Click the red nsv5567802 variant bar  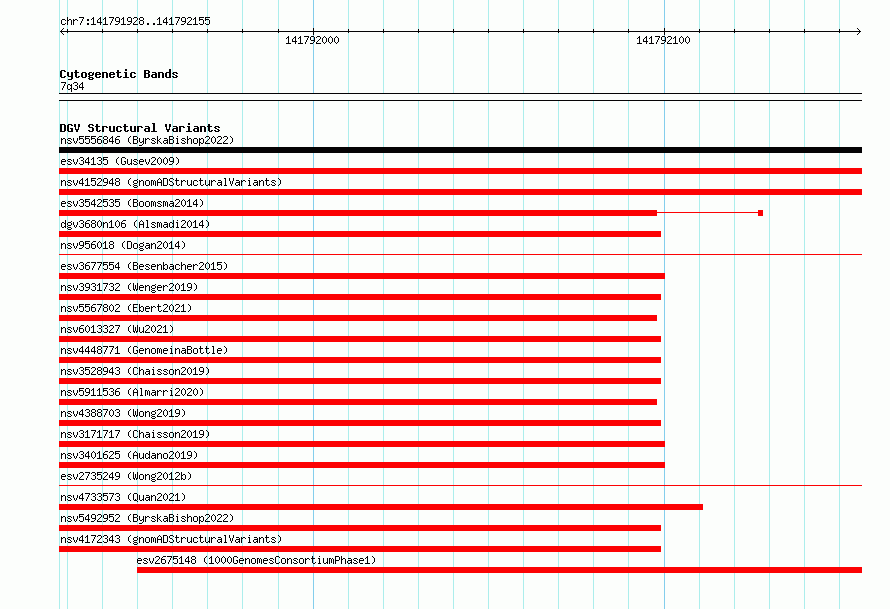358,318
